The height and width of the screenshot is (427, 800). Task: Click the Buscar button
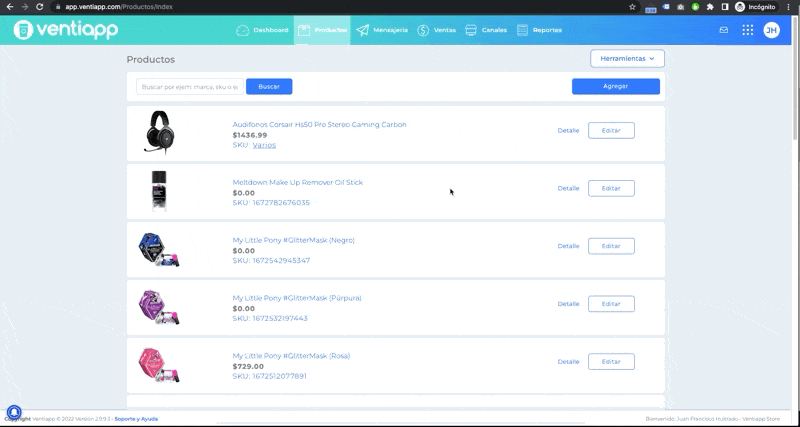269,87
